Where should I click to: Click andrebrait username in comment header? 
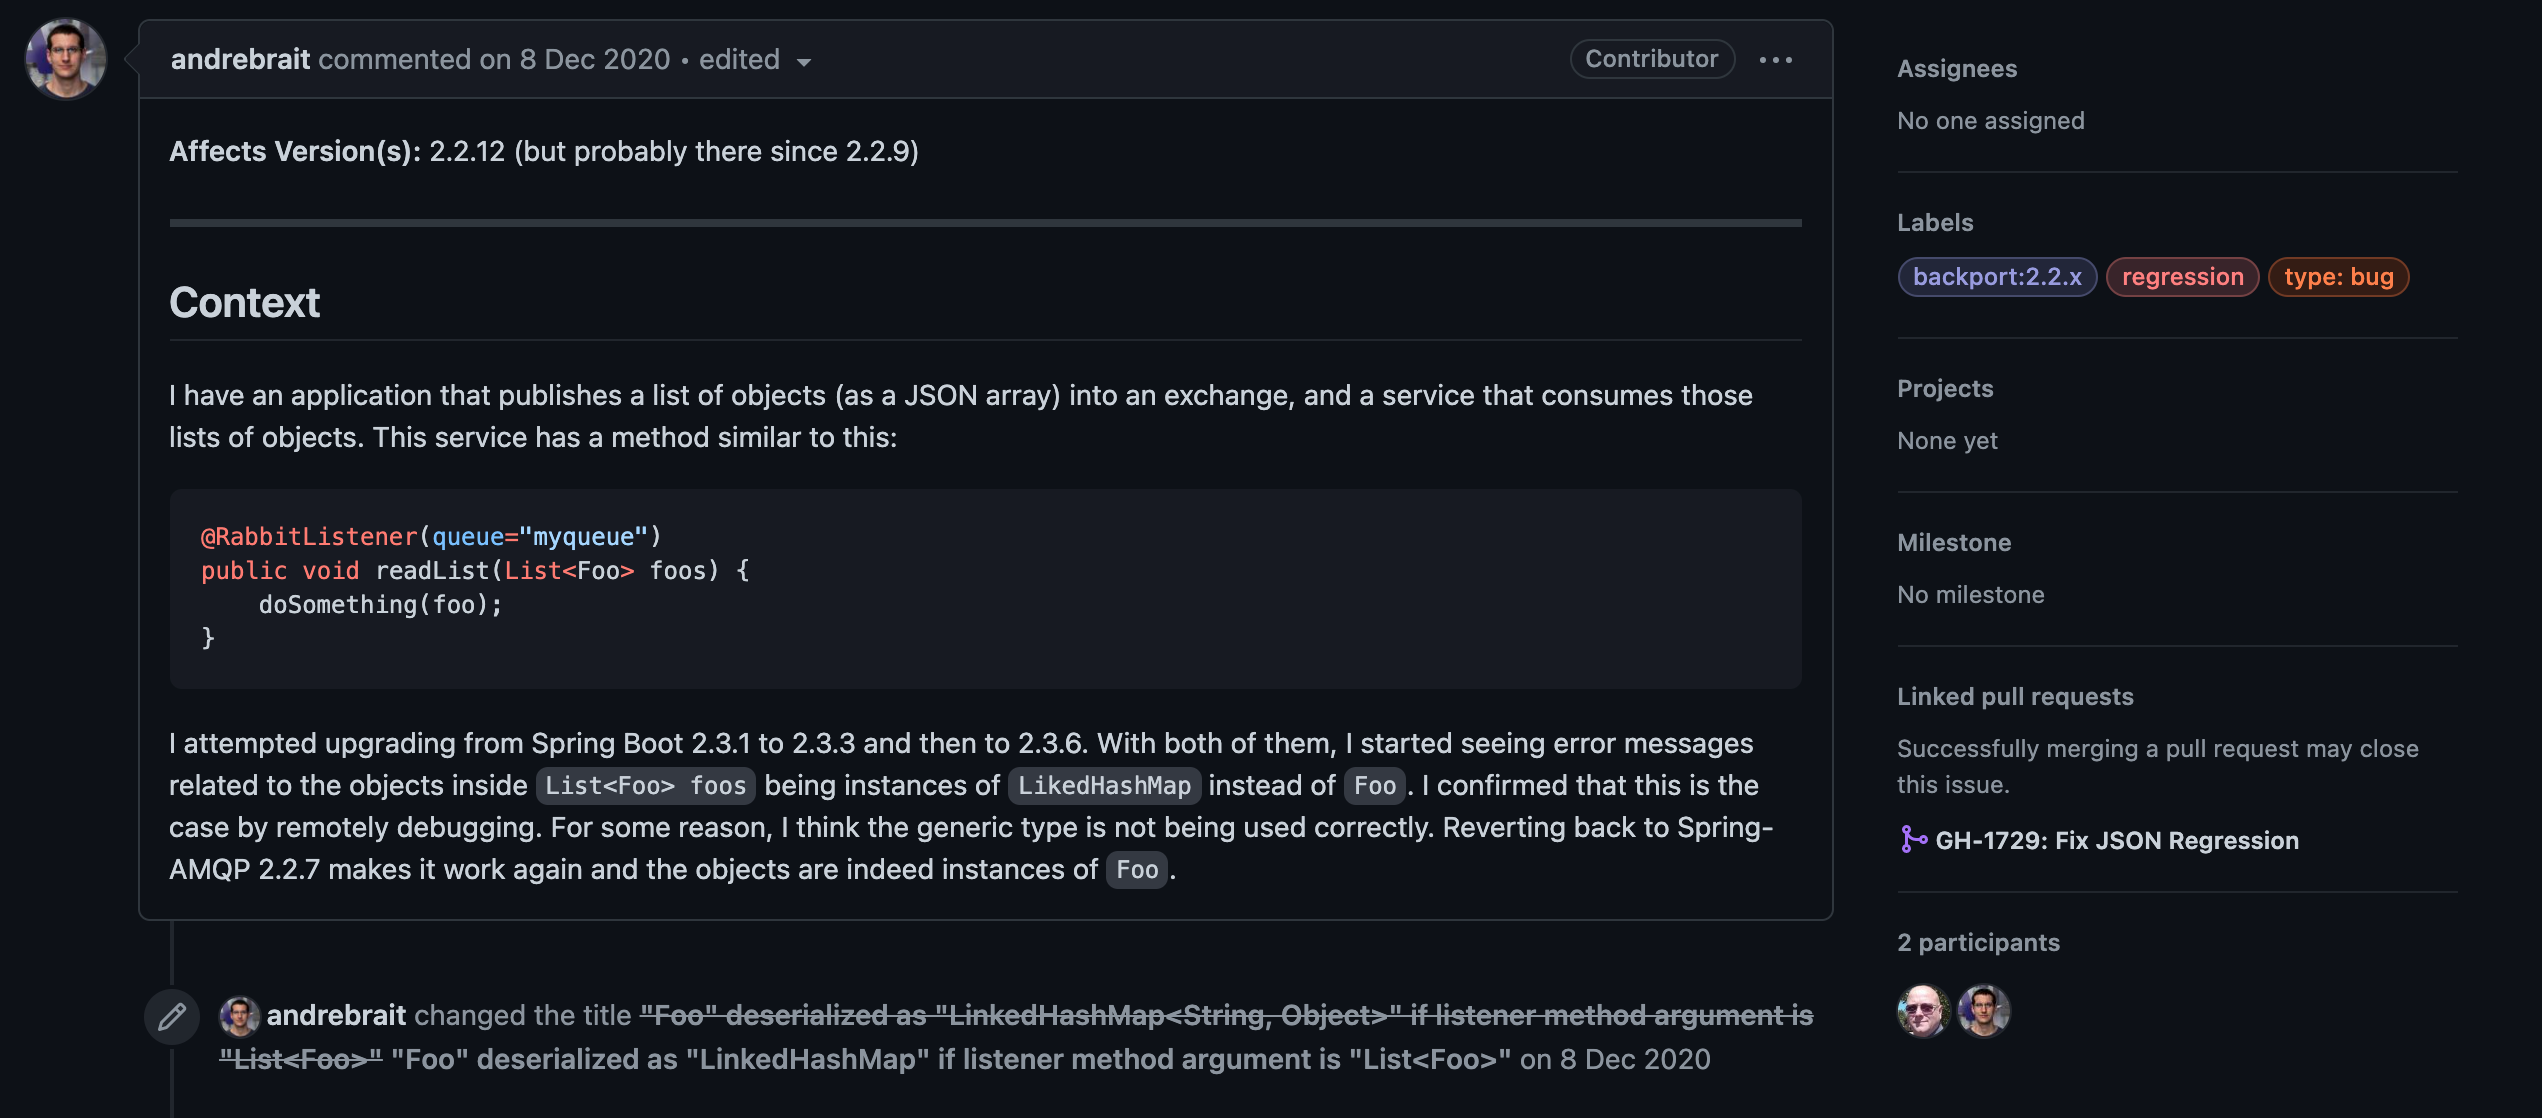coord(240,60)
